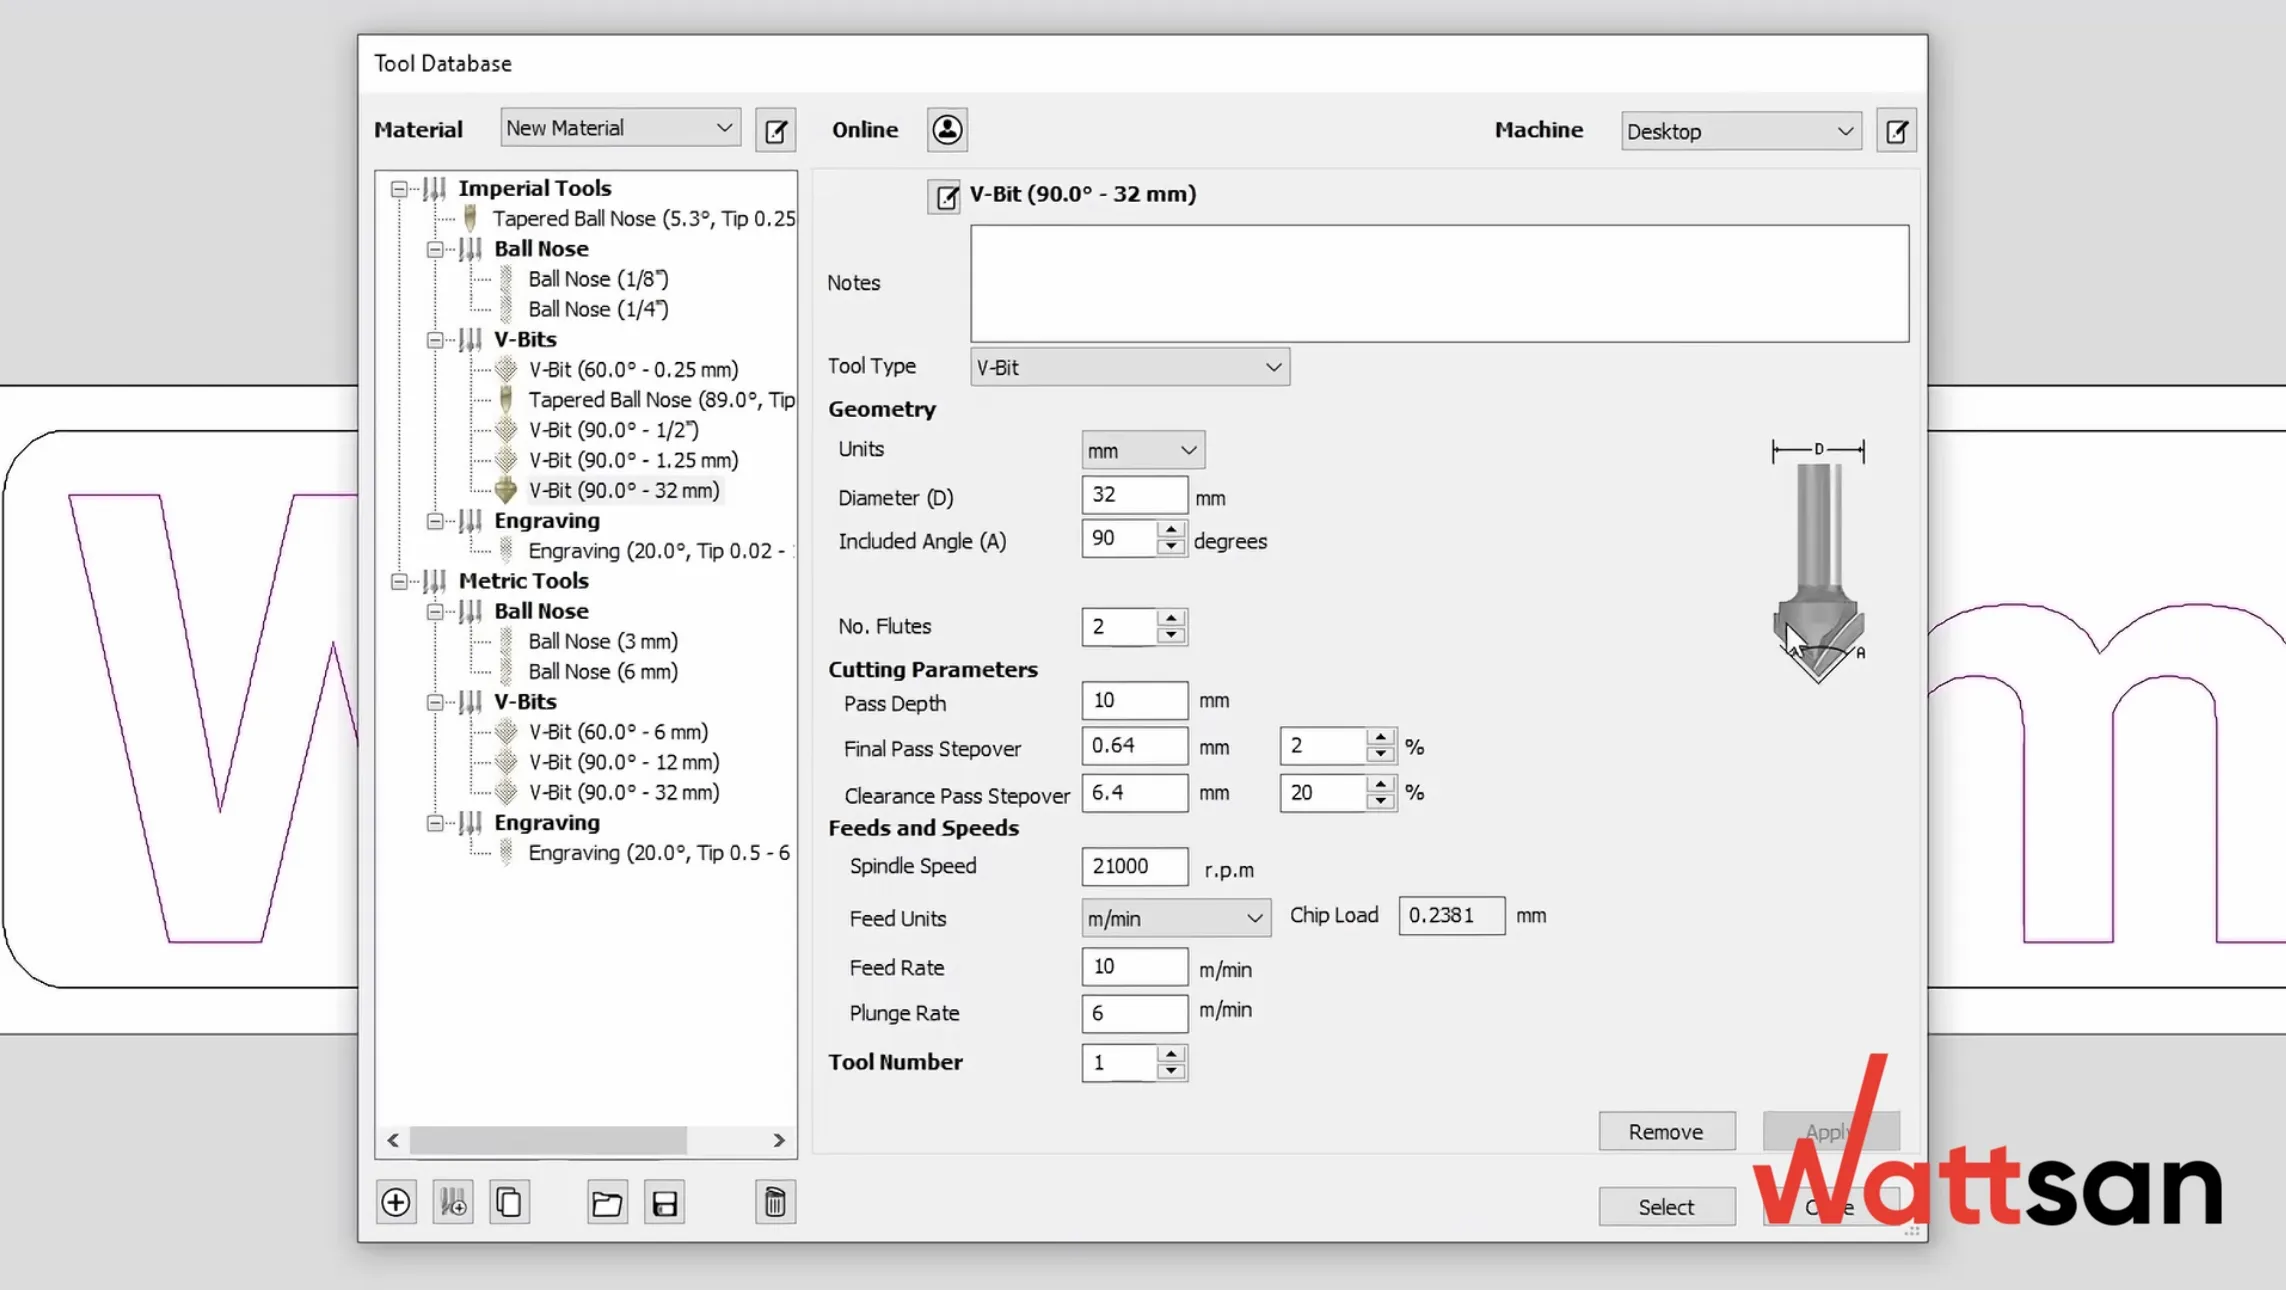Click the Plunge Rate field
Image resolution: width=2286 pixels, height=1290 pixels.
coord(1134,1013)
